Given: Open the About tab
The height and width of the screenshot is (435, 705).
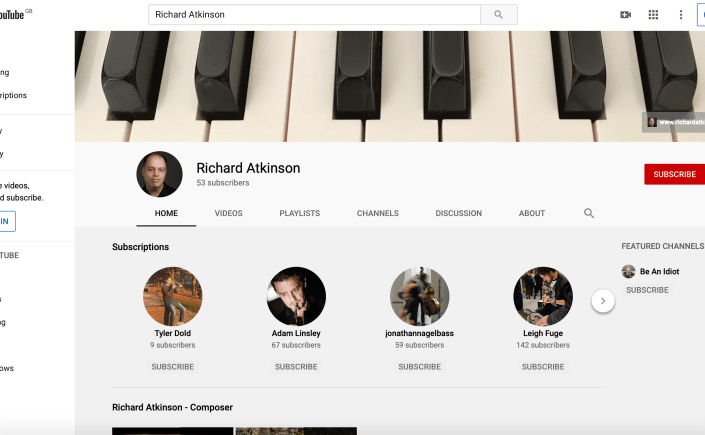Looking at the screenshot, I should 532,213.
